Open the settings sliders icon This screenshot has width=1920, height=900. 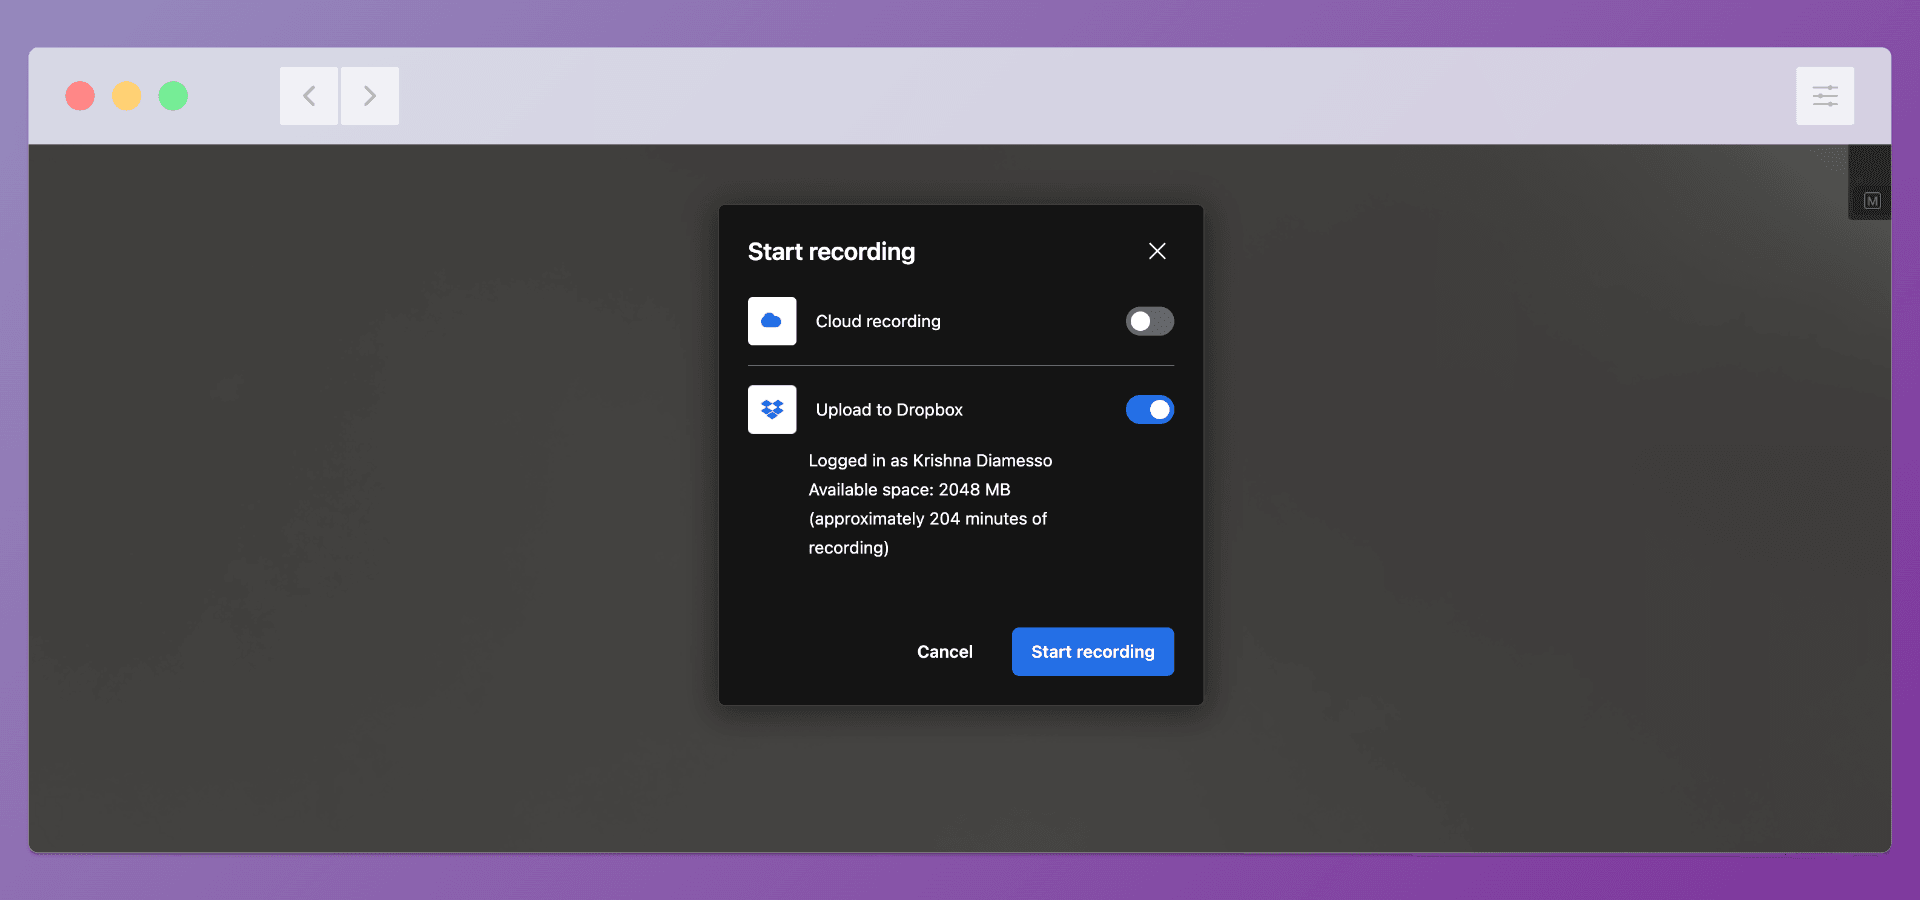[x=1824, y=96]
